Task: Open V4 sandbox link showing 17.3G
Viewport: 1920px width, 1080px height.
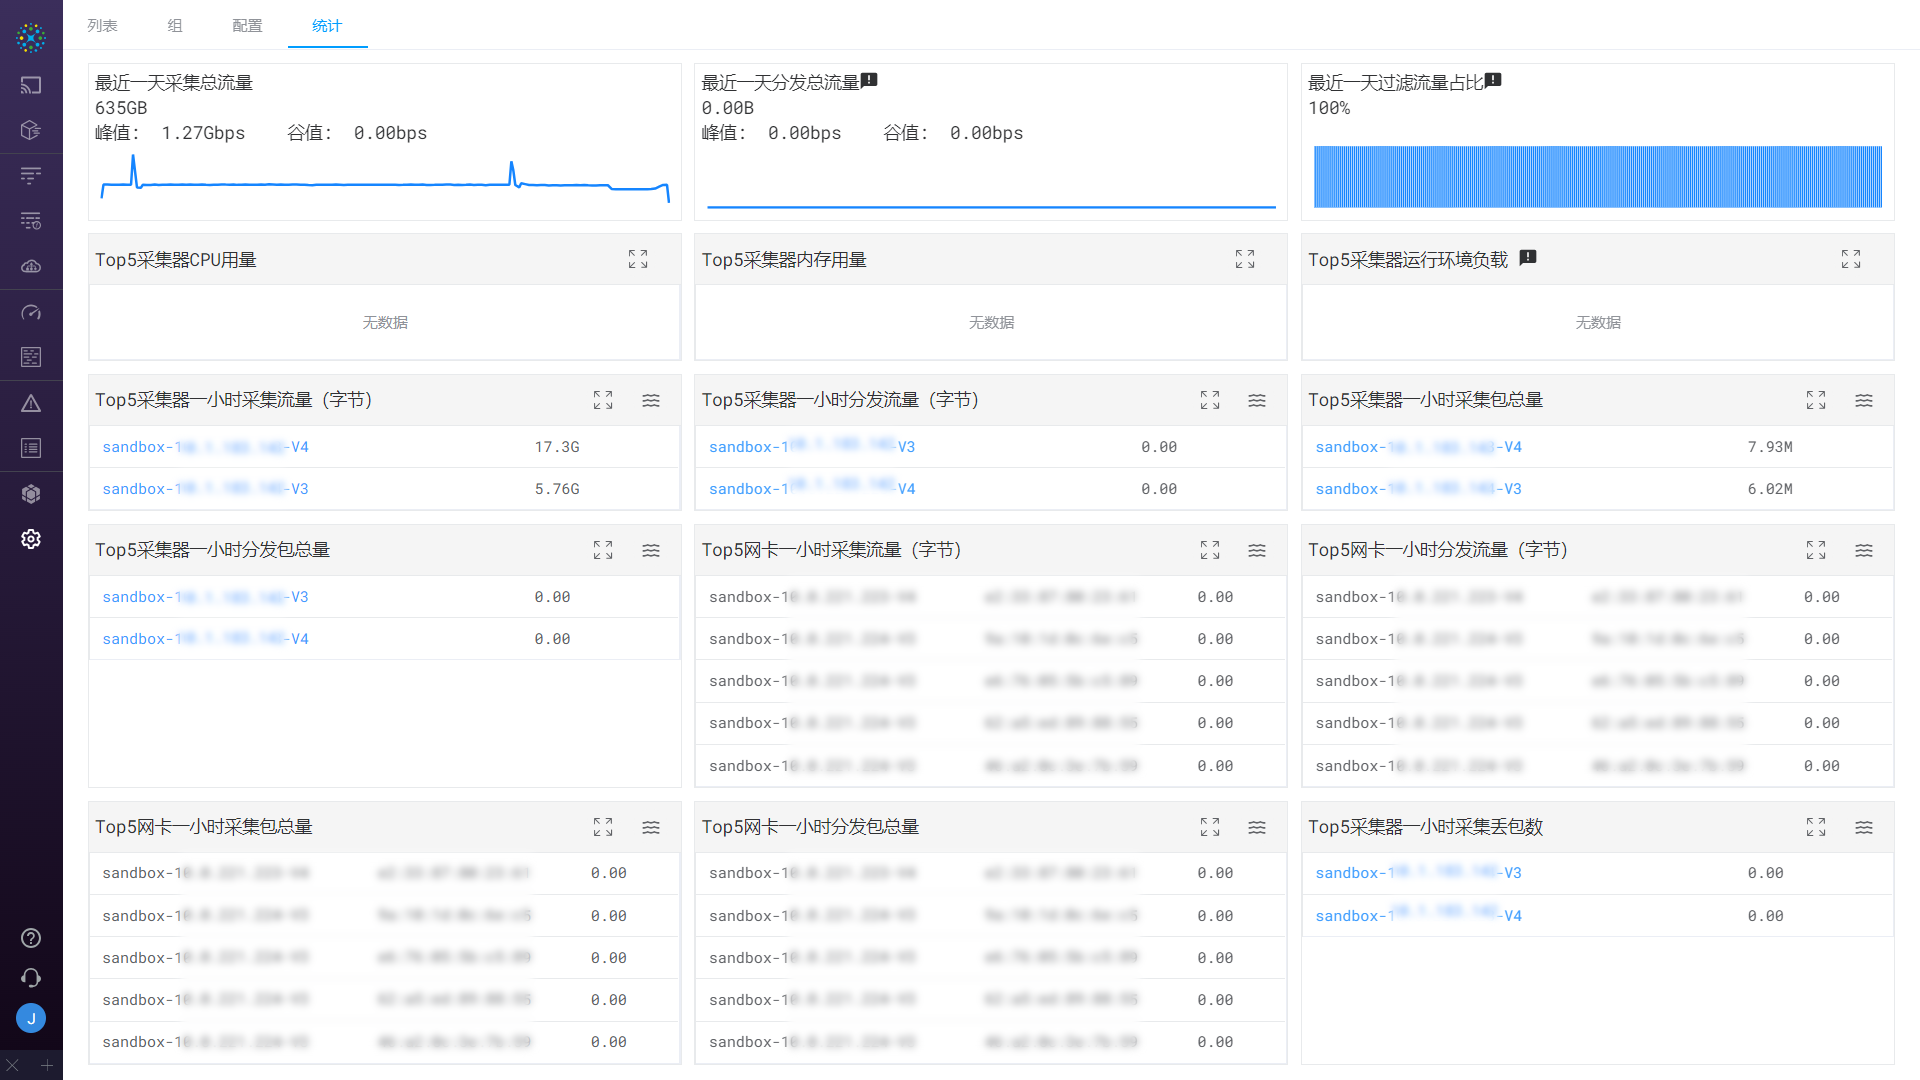Action: point(205,447)
